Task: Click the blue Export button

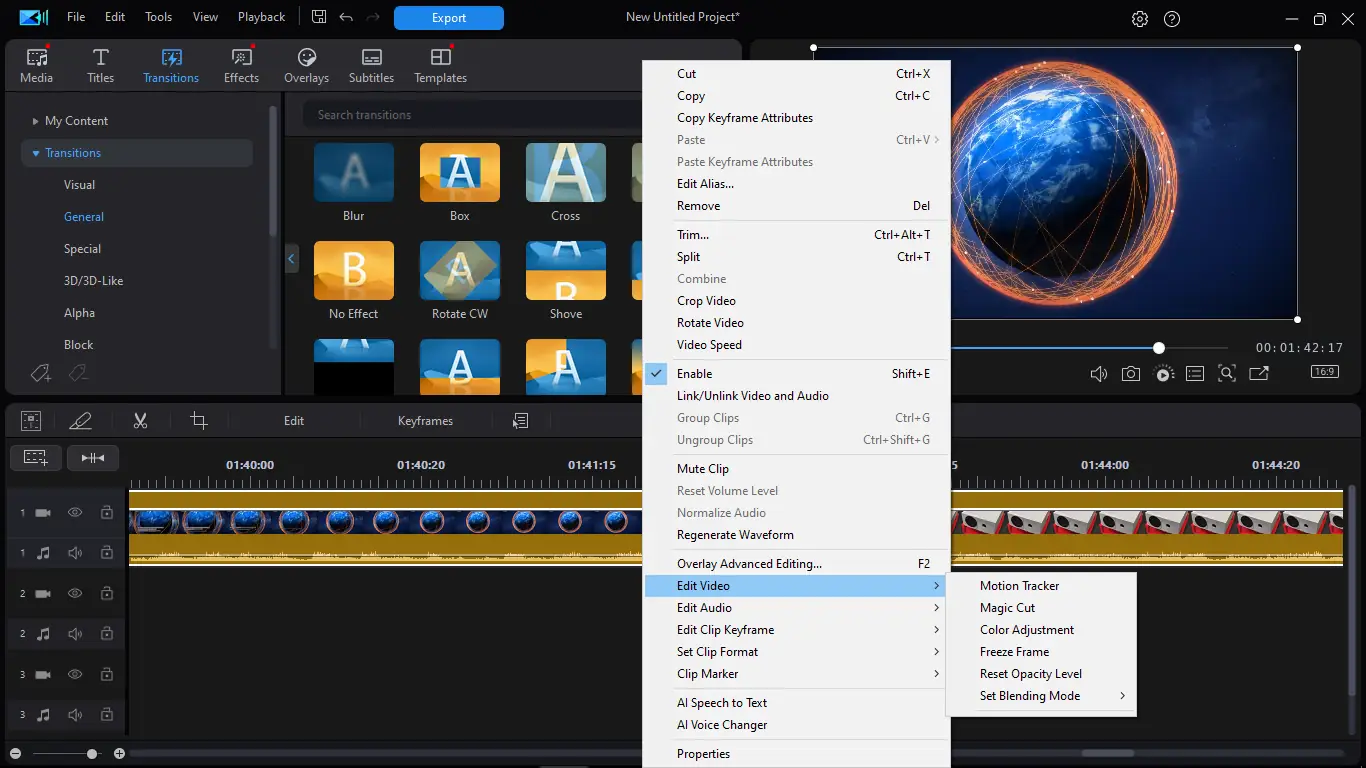Action: point(448,18)
